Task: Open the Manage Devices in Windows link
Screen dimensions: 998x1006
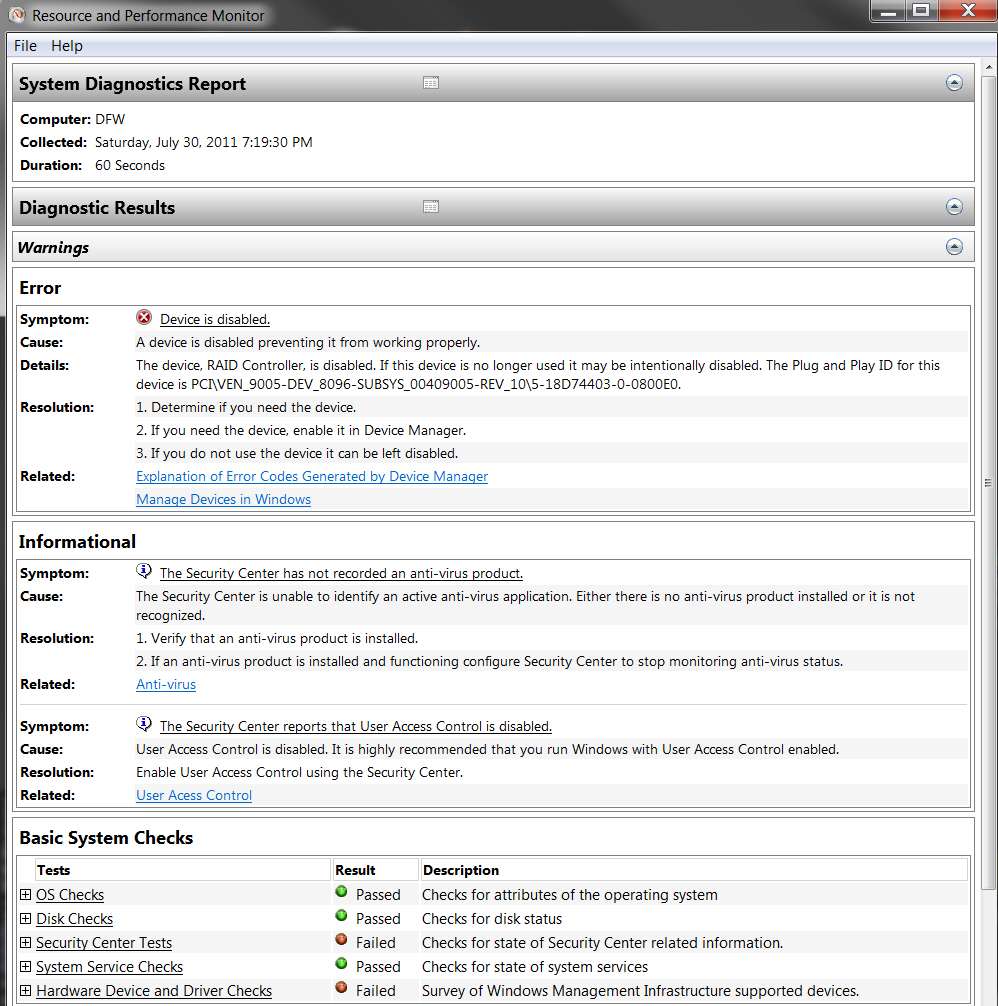Action: tap(223, 499)
